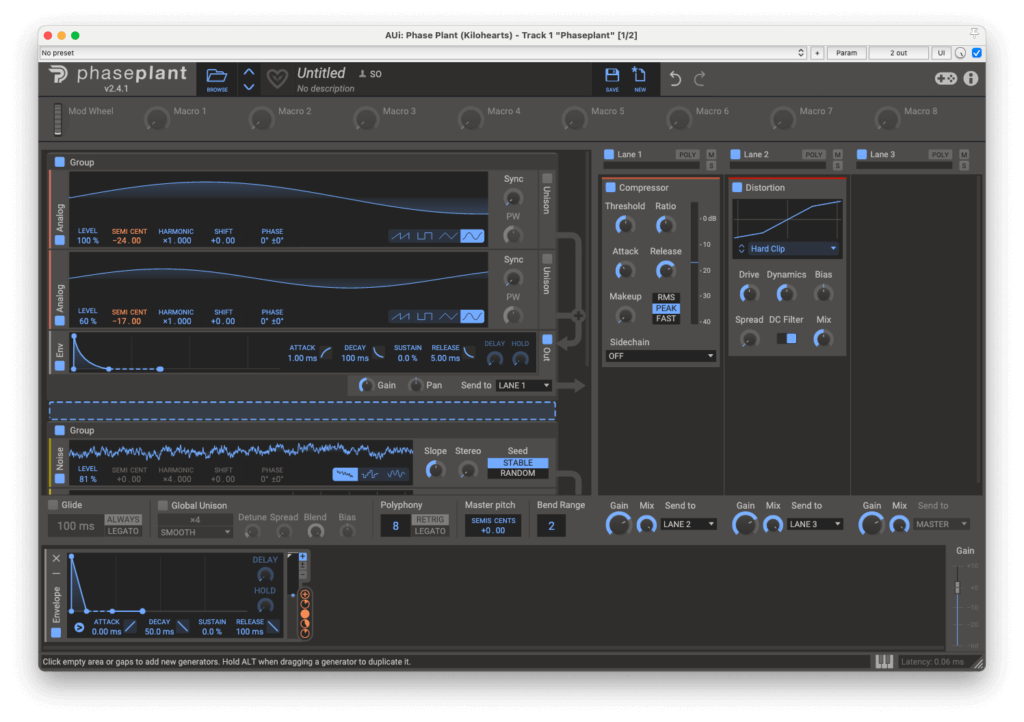Click the Param button in host bar
This screenshot has height=722, width=1024.
846,53
